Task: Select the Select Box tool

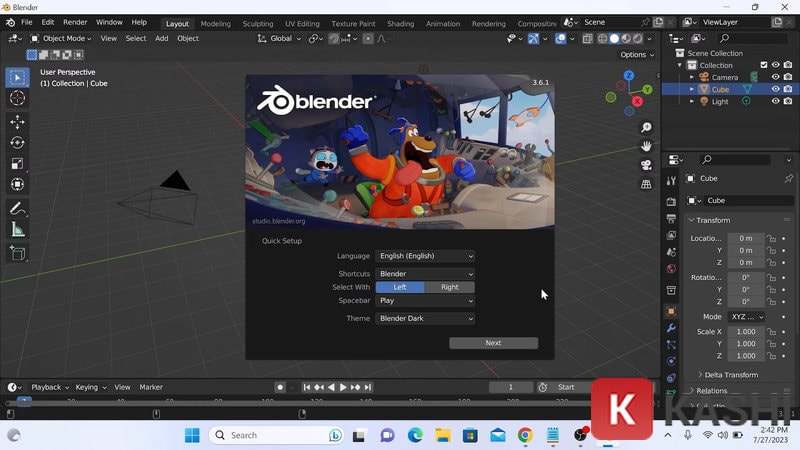Action: coord(18,78)
